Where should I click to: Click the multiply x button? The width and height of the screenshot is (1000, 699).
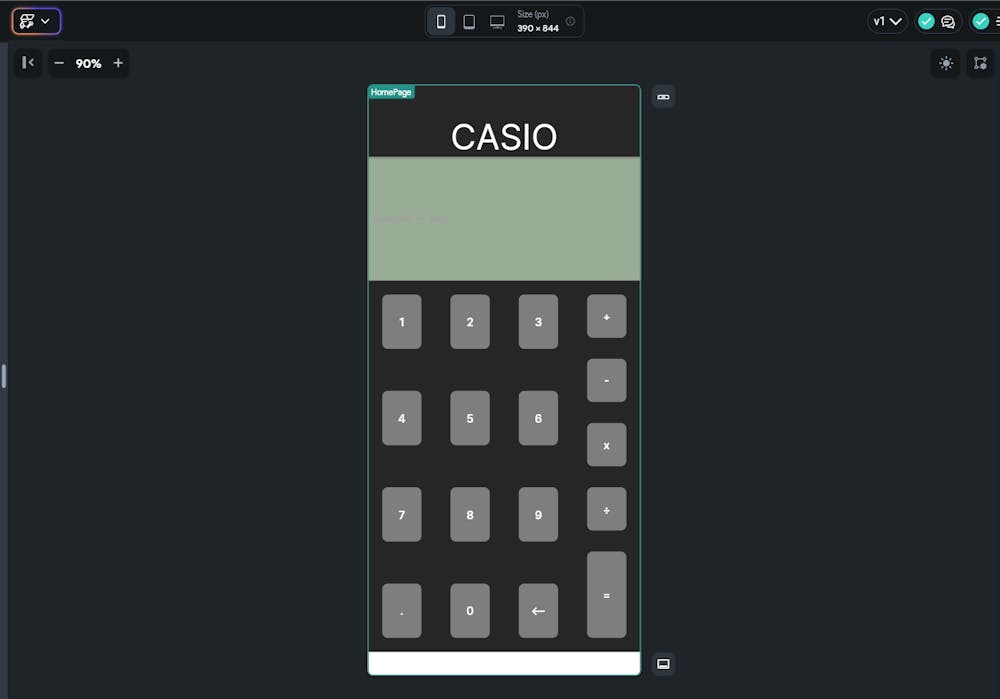(607, 445)
